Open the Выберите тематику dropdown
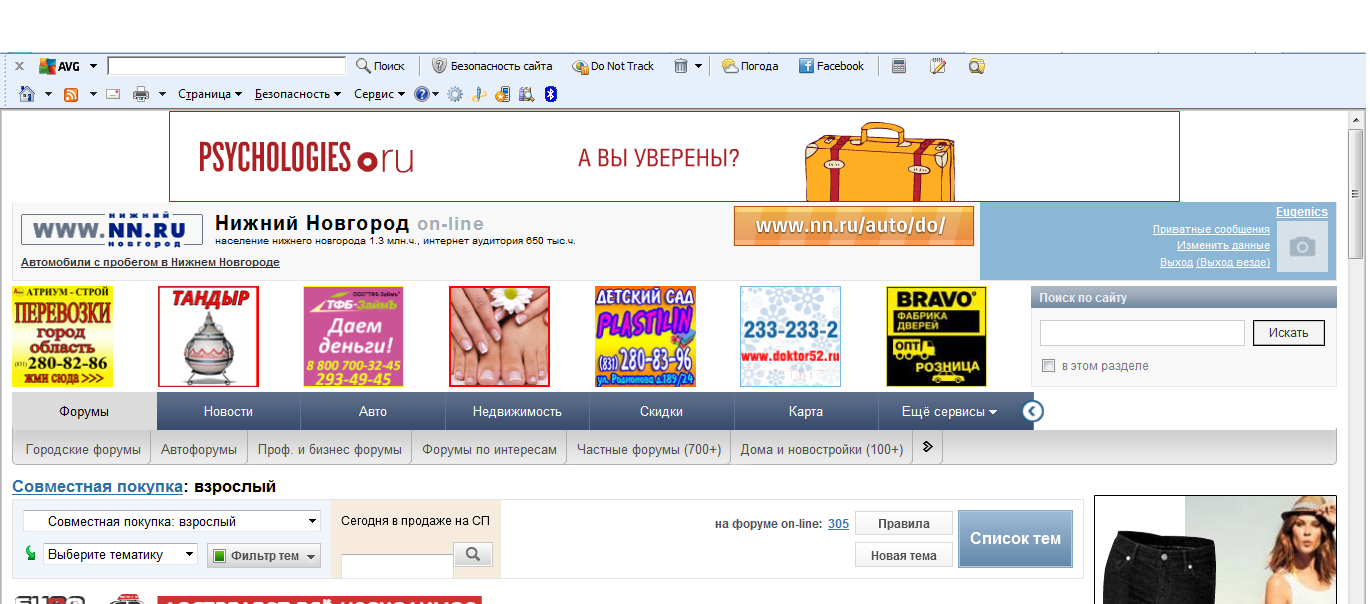 coord(120,554)
